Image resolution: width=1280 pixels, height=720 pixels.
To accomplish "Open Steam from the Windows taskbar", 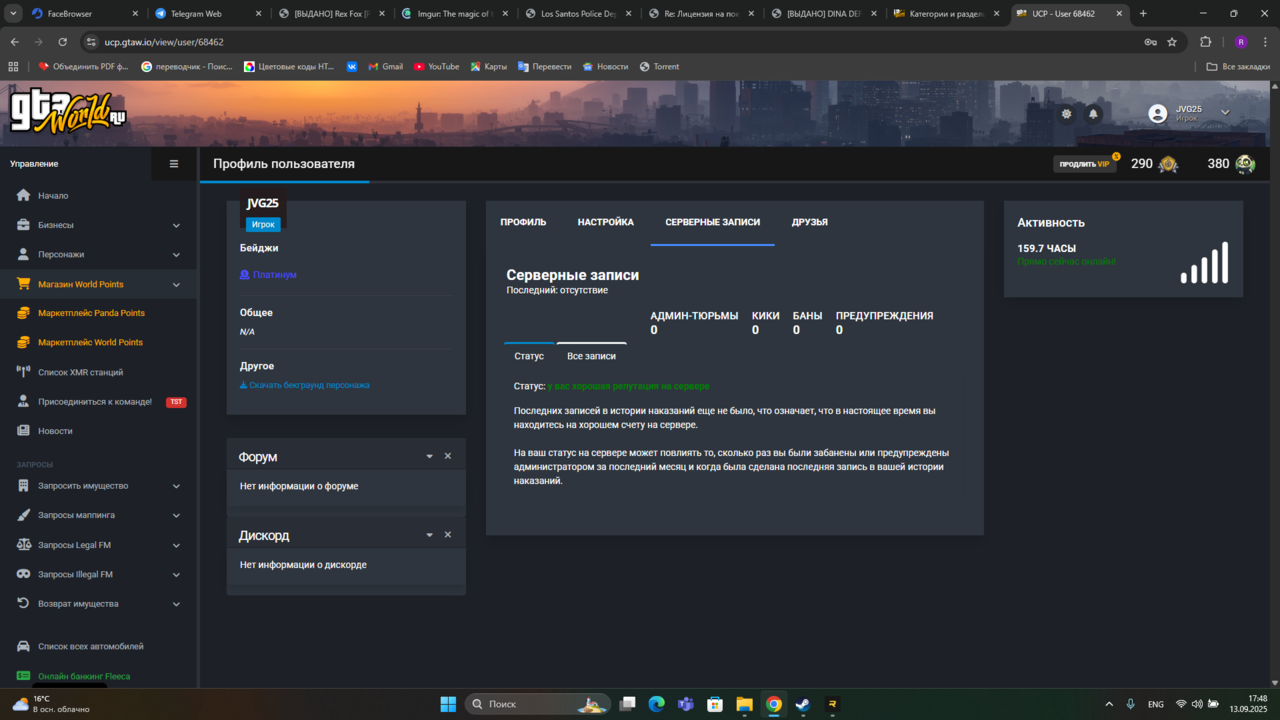I will [803, 704].
